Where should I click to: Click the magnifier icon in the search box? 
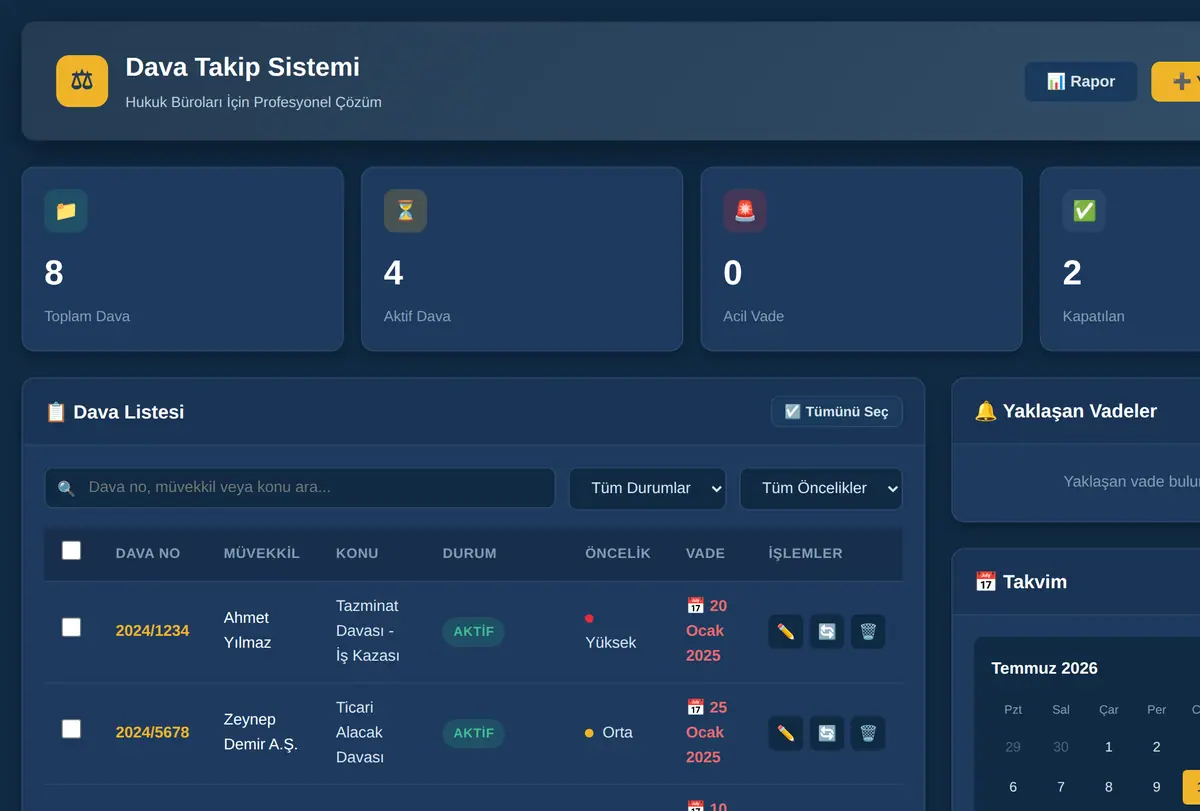pyautogui.click(x=66, y=489)
